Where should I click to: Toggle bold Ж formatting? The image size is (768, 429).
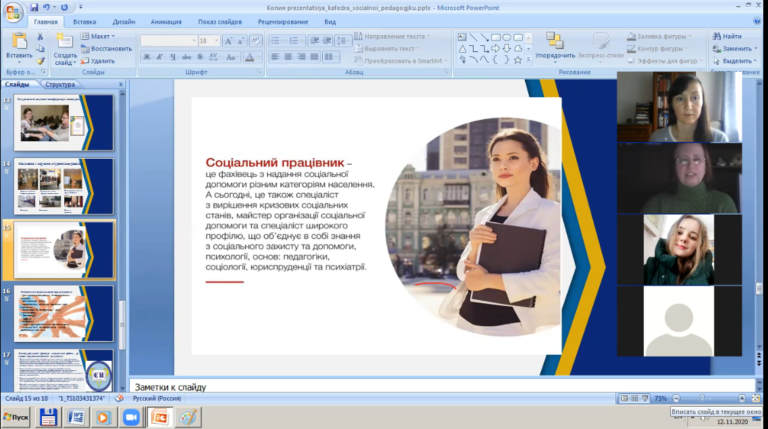(x=146, y=57)
